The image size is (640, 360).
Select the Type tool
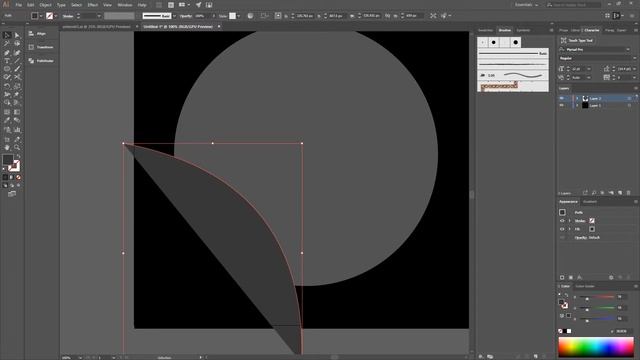tap(7, 61)
